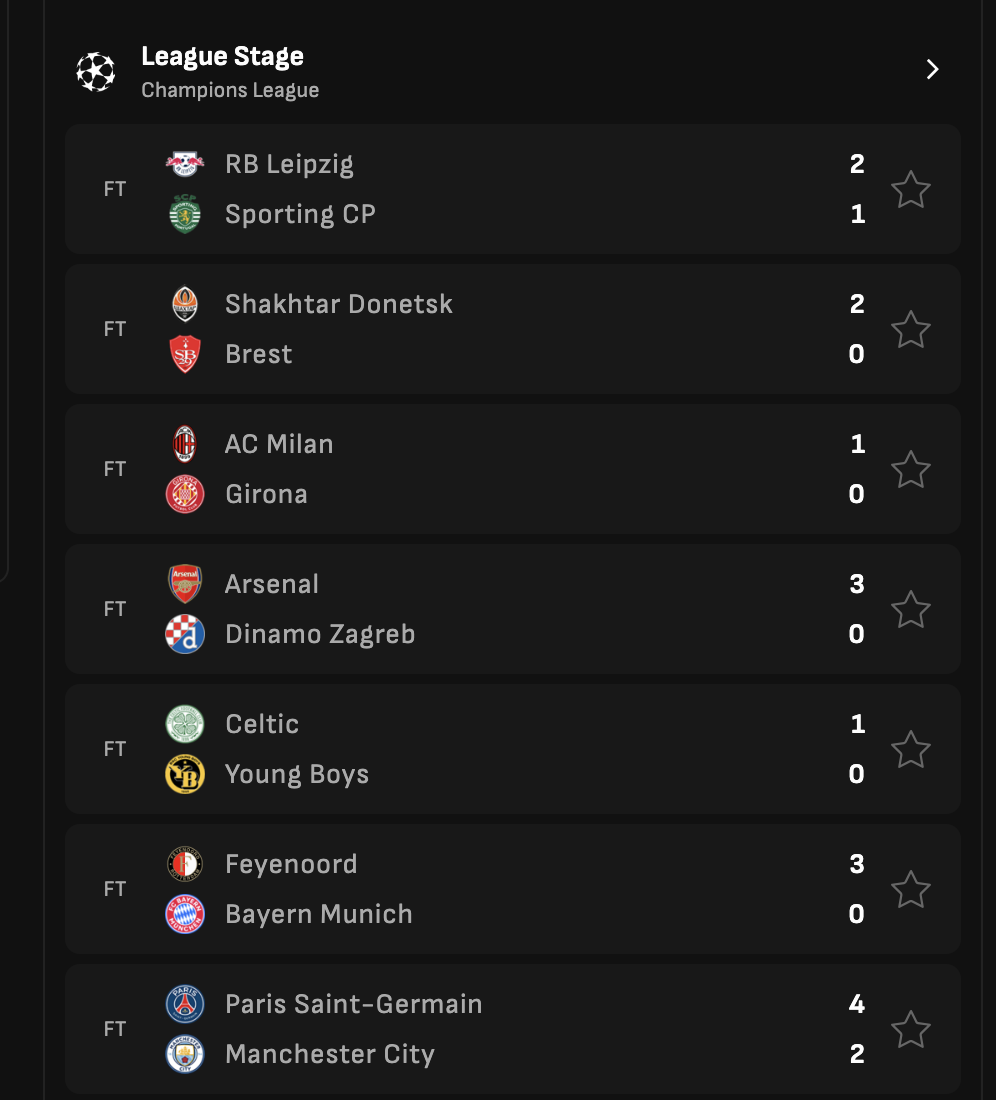Star the Feyenoord vs Bayern Munich match
The image size is (996, 1100).
[x=910, y=890]
